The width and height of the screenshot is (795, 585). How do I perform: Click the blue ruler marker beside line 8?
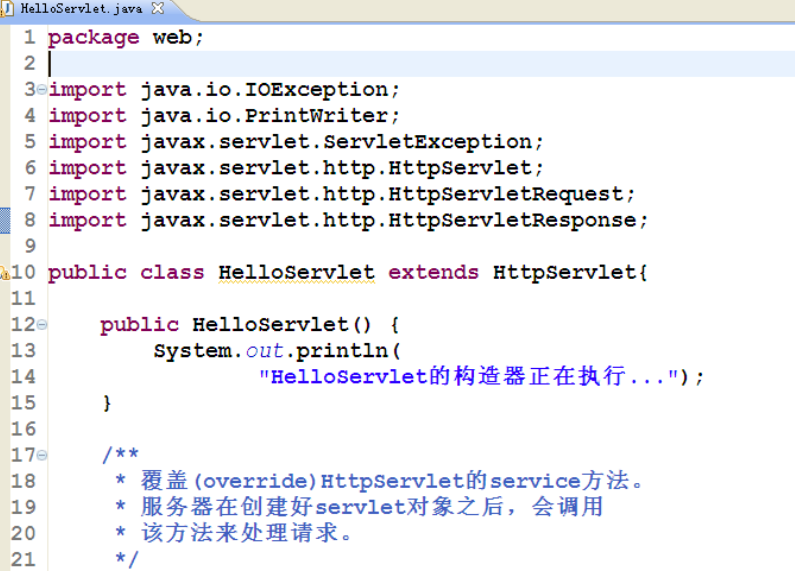[x=5, y=221]
